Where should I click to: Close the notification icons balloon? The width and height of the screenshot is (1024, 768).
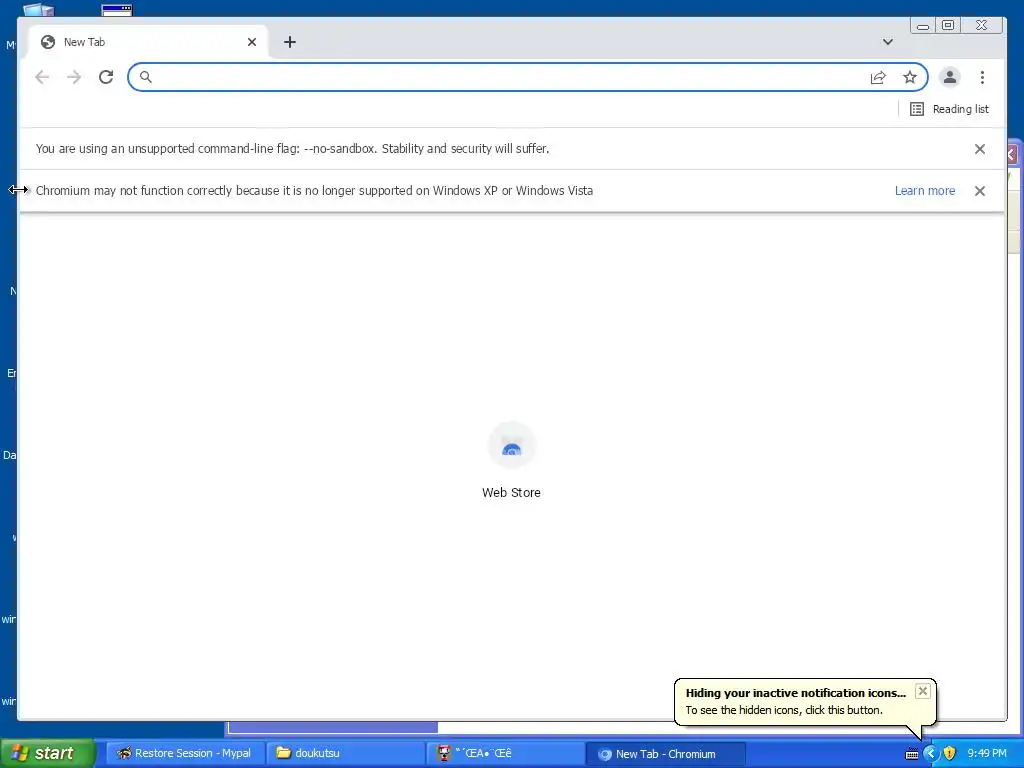pyautogui.click(x=922, y=691)
